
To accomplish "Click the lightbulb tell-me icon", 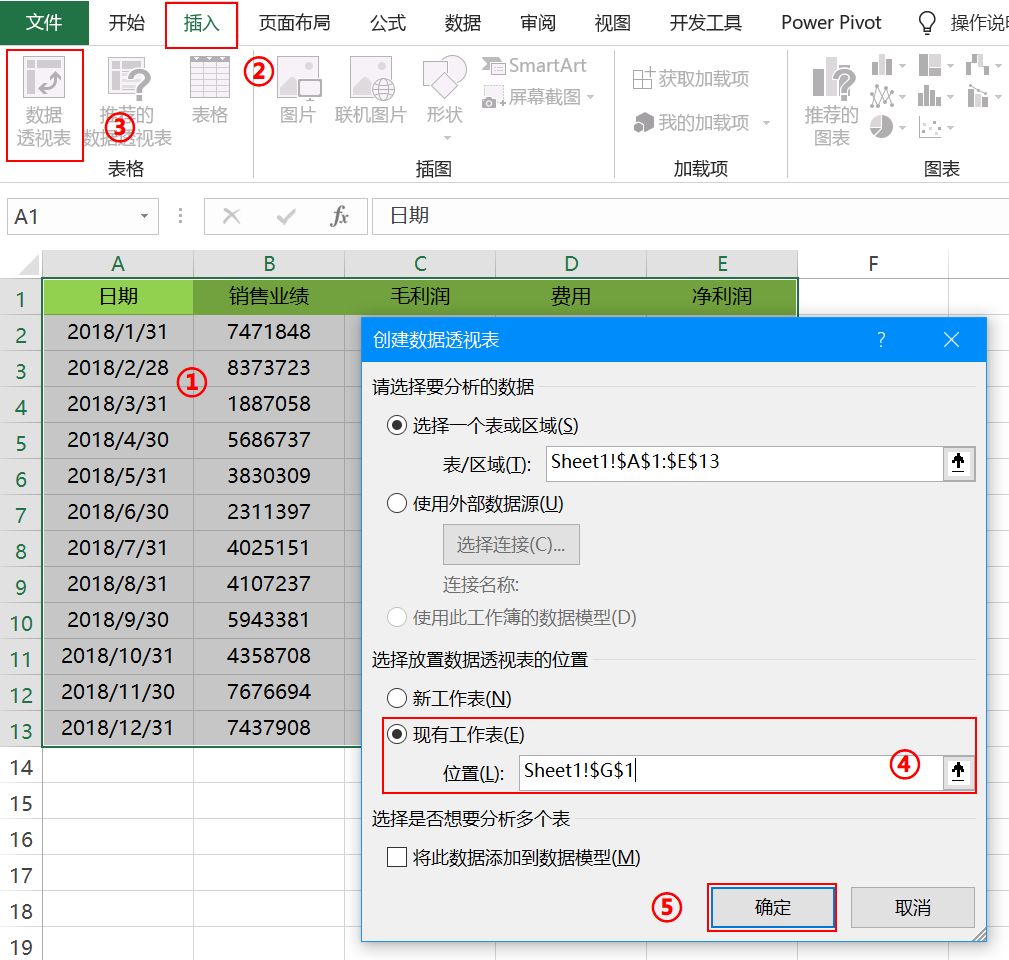I will (x=926, y=23).
